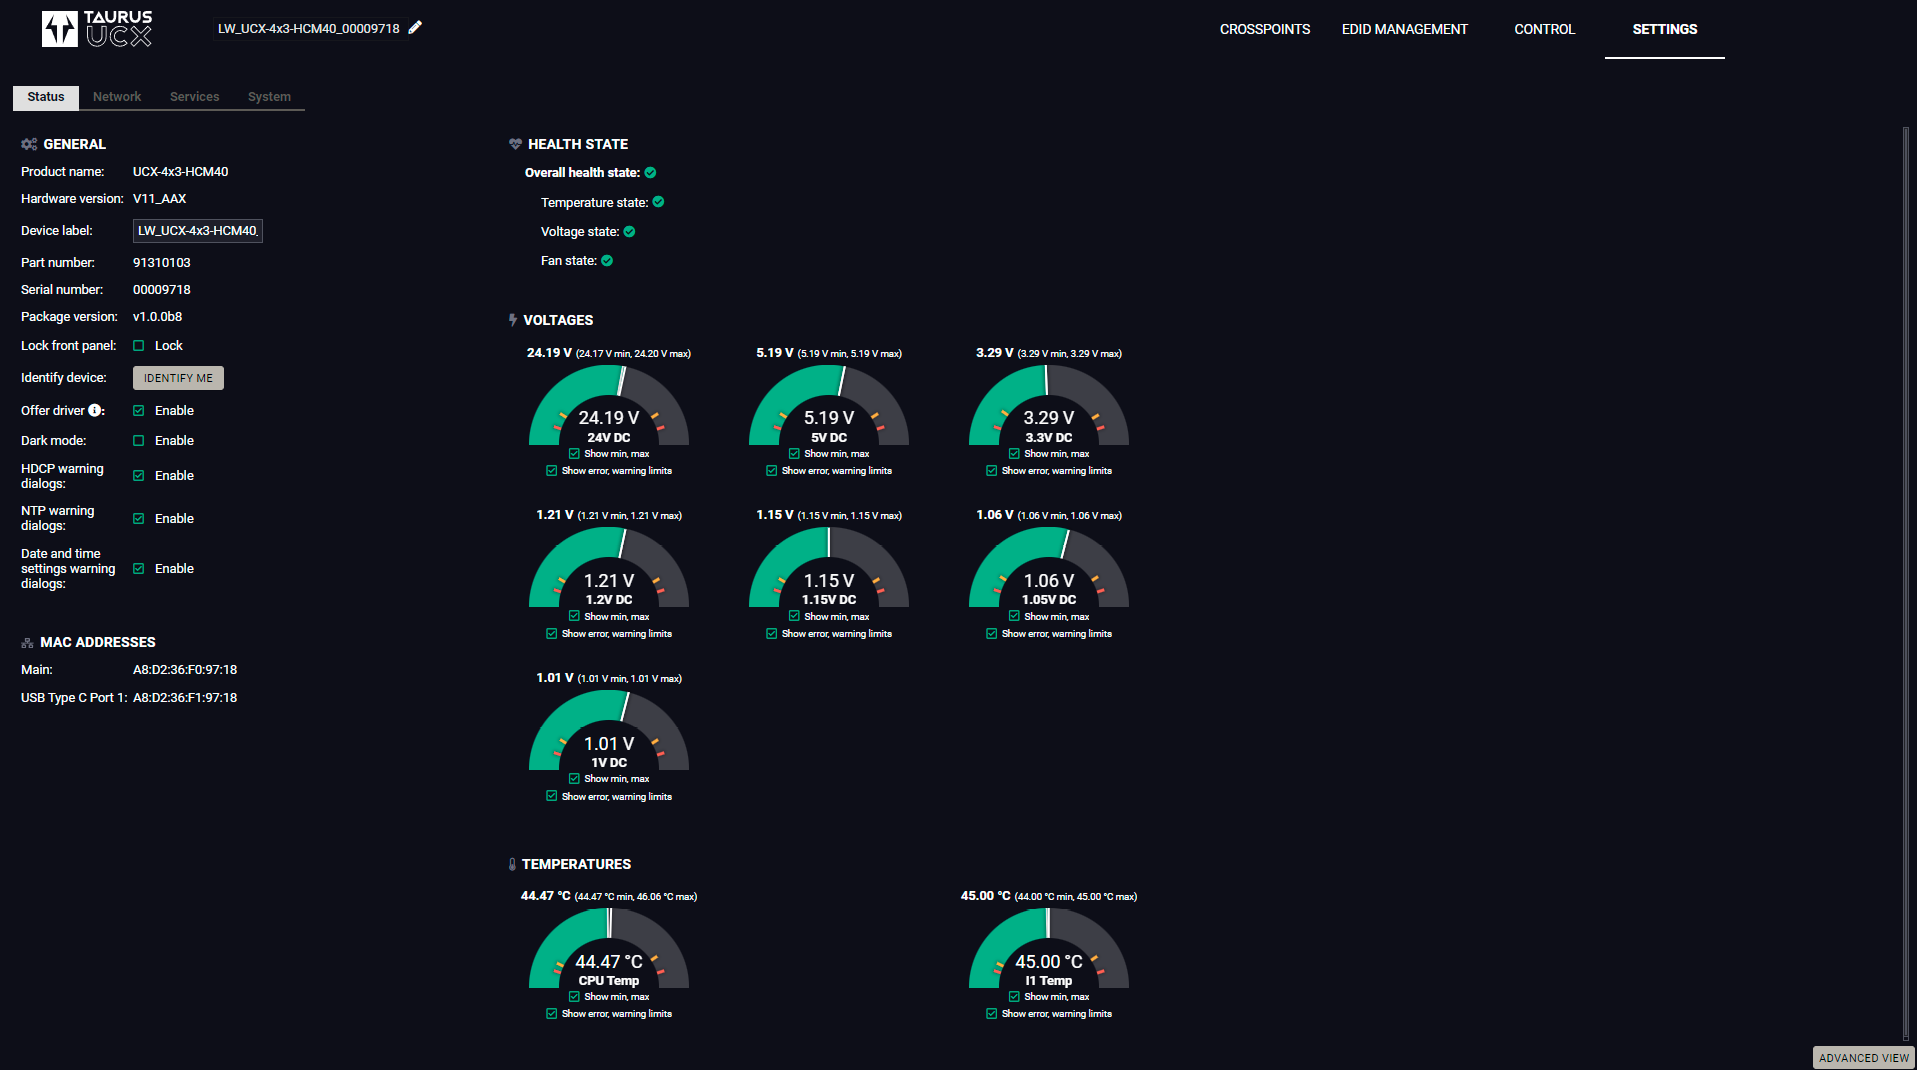Toggle Show min, max for 24V DC
This screenshot has height=1070, width=1917.
[x=574, y=454]
